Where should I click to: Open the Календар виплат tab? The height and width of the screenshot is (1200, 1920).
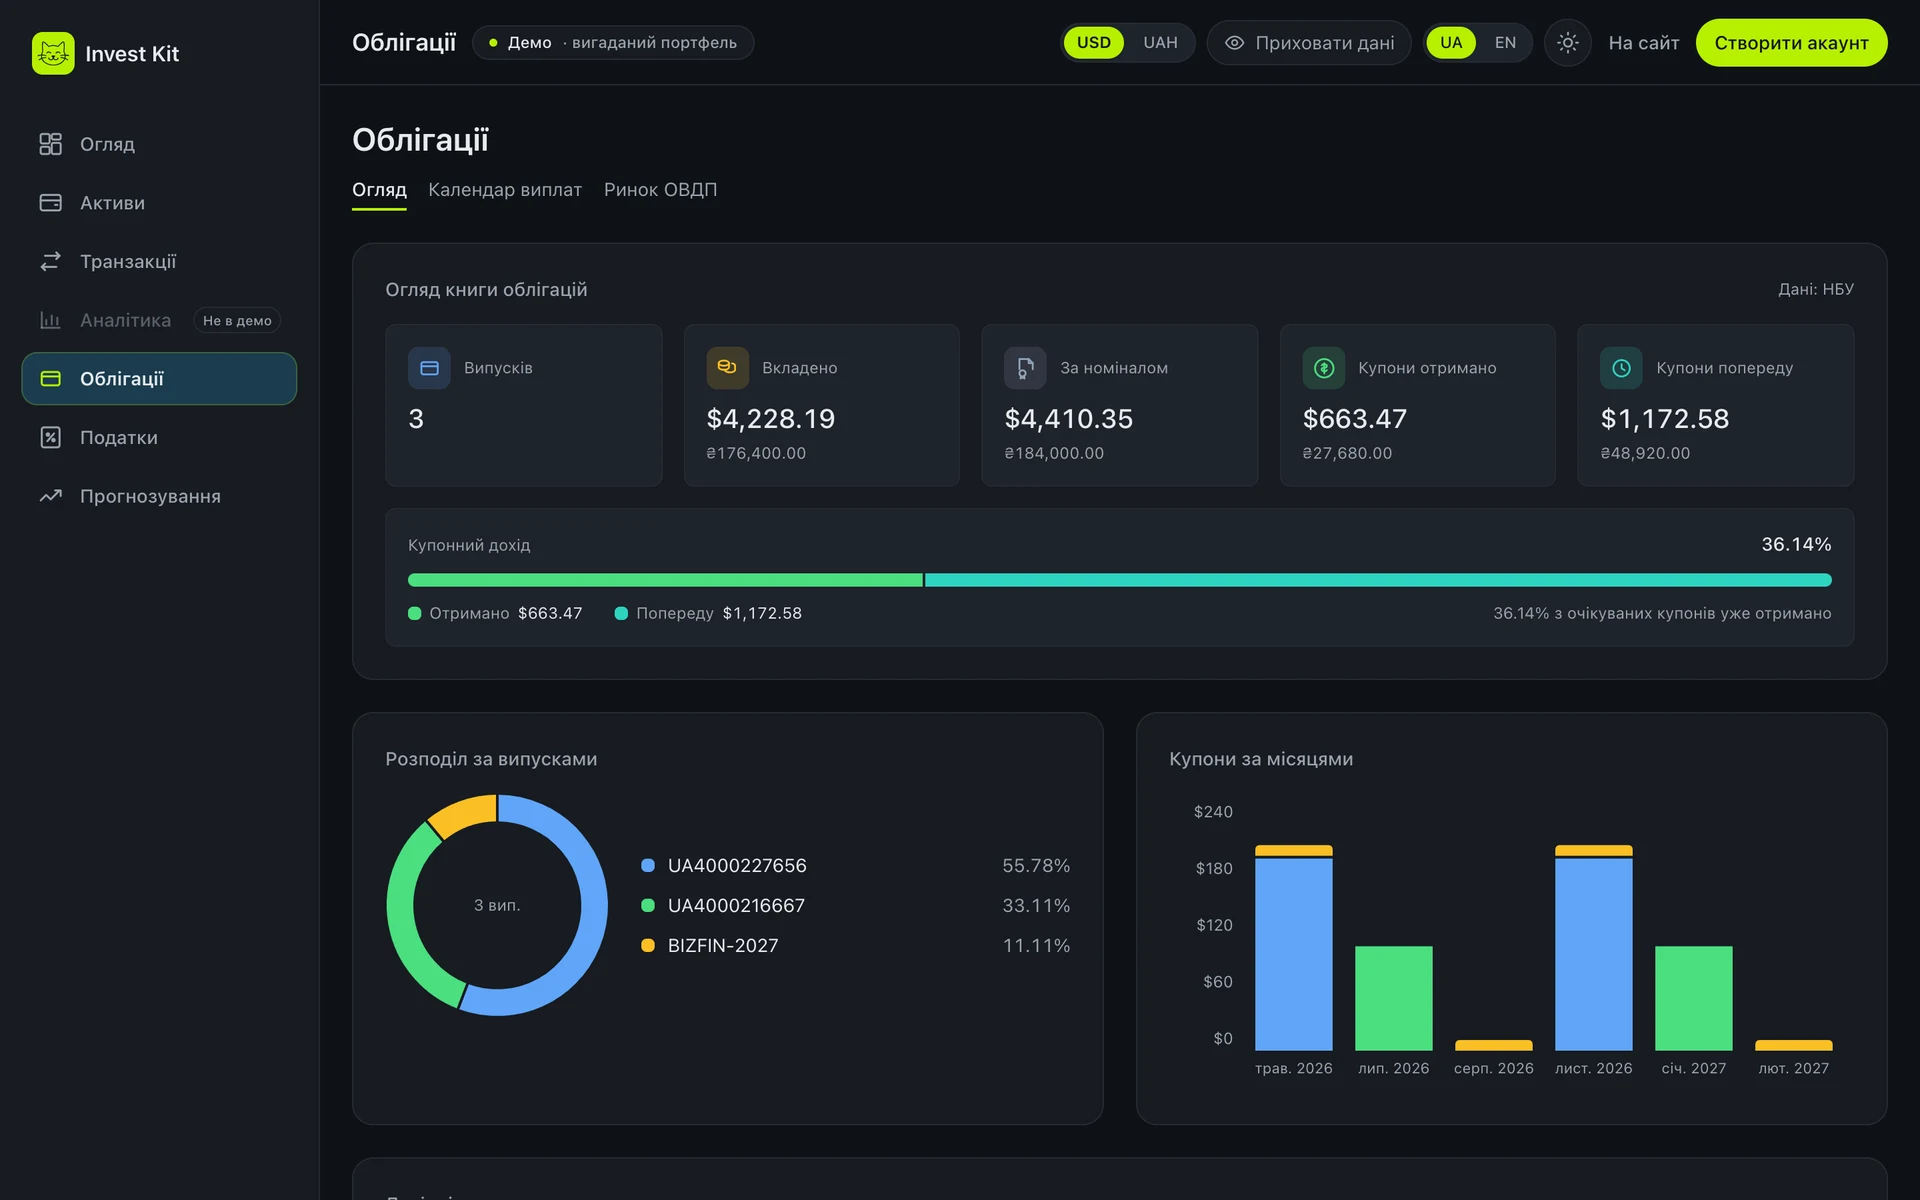coord(505,190)
